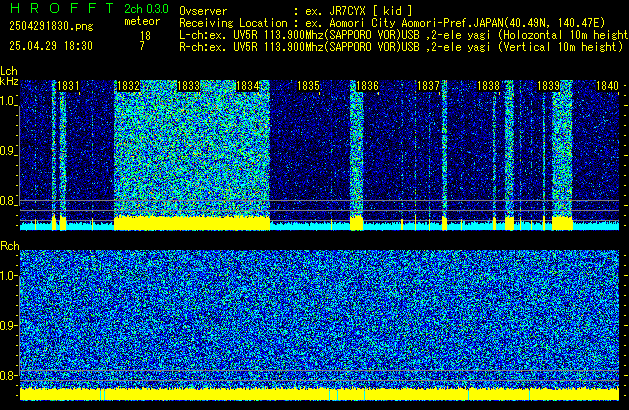The height and width of the screenshot is (410, 629).
Task: Select the 1.0 tick on Rch axis
Action: click(8, 276)
